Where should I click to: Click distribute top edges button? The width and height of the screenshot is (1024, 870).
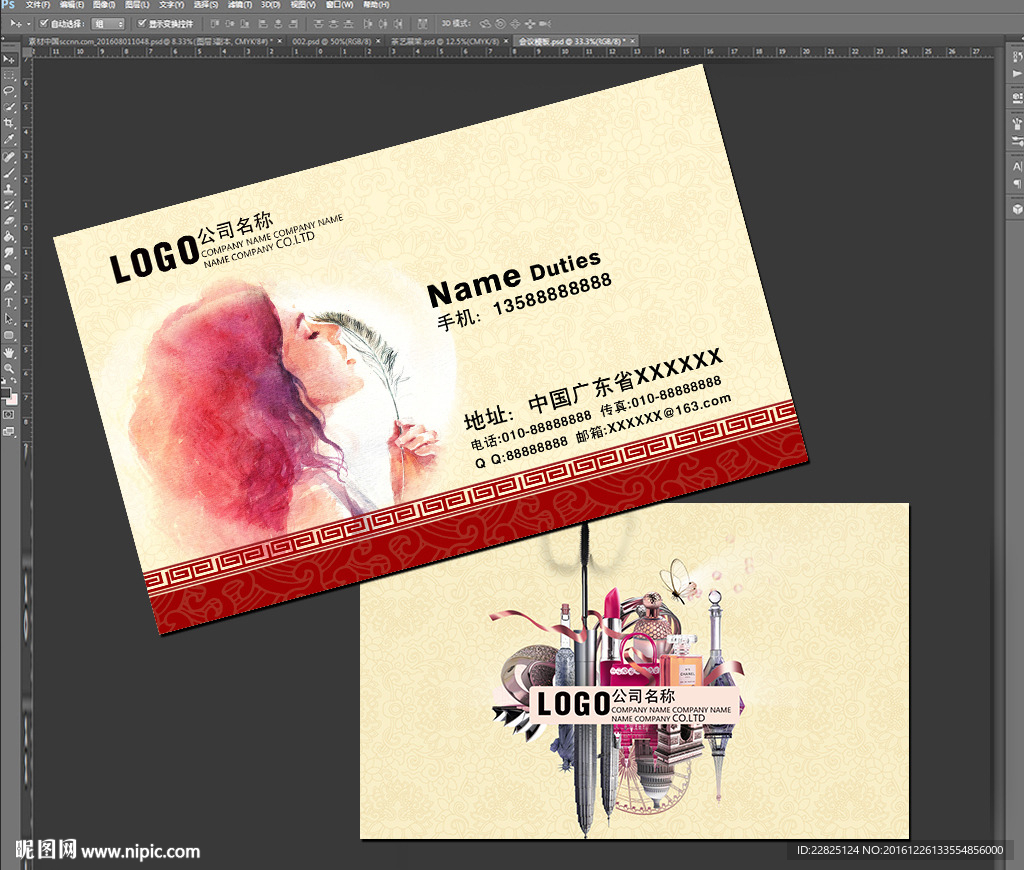[319, 24]
